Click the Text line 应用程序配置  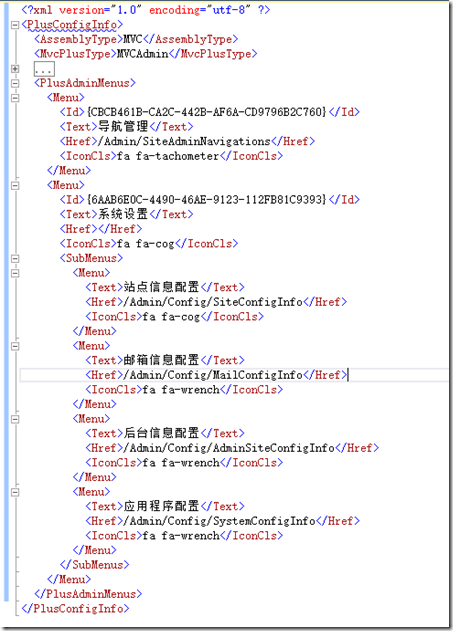pos(165,507)
